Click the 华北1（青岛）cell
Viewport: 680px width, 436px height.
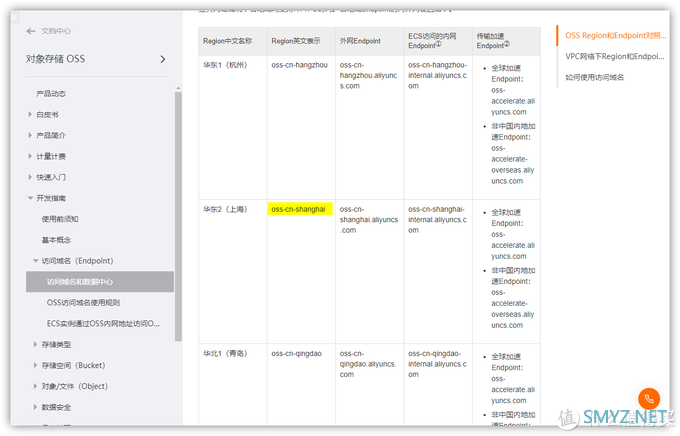point(225,354)
